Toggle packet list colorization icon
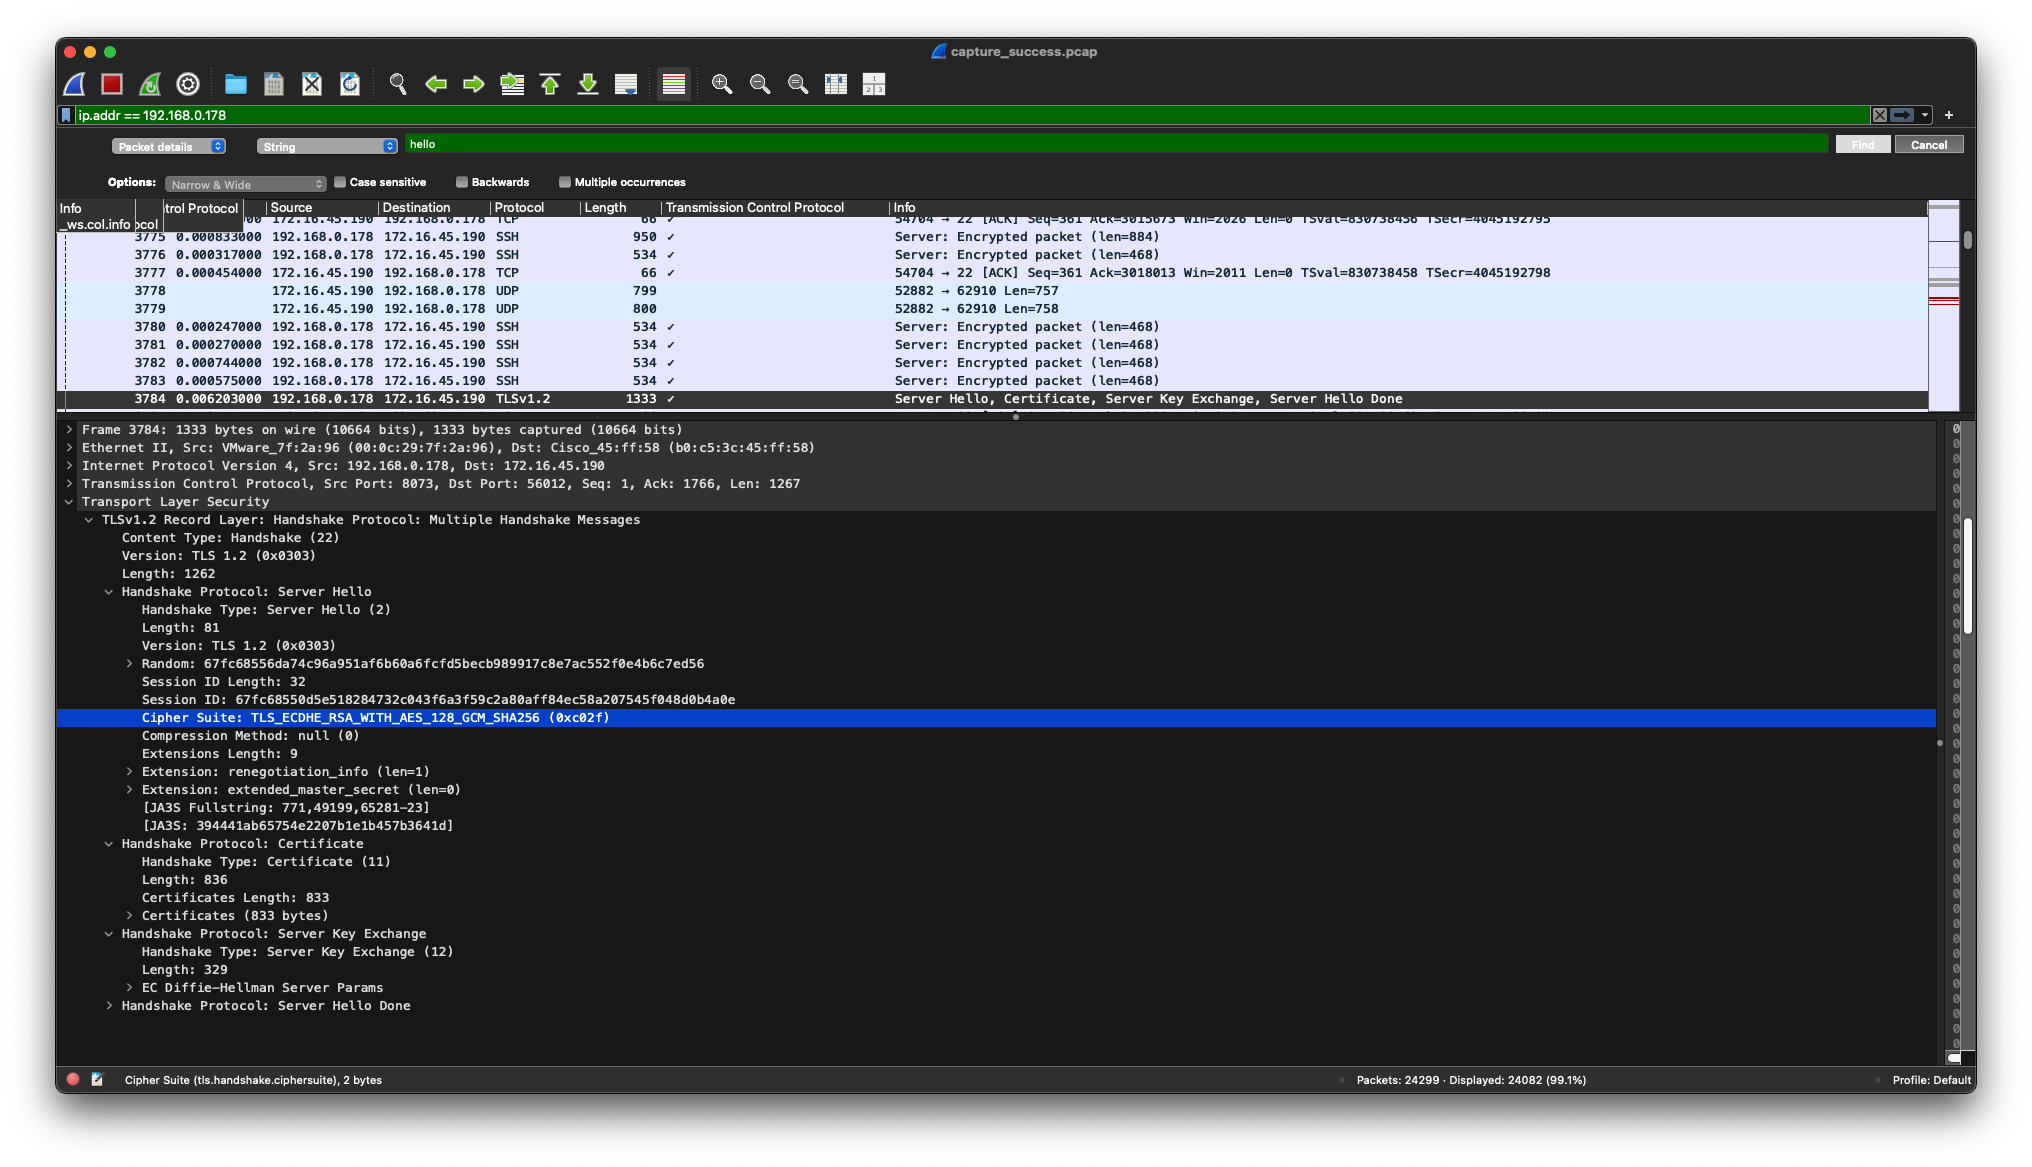The width and height of the screenshot is (2032, 1167). [674, 85]
